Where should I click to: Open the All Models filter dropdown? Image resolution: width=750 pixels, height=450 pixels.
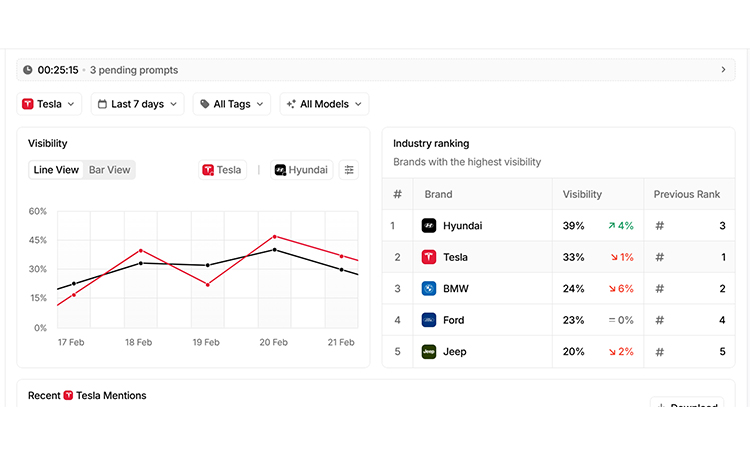pyautogui.click(x=324, y=104)
